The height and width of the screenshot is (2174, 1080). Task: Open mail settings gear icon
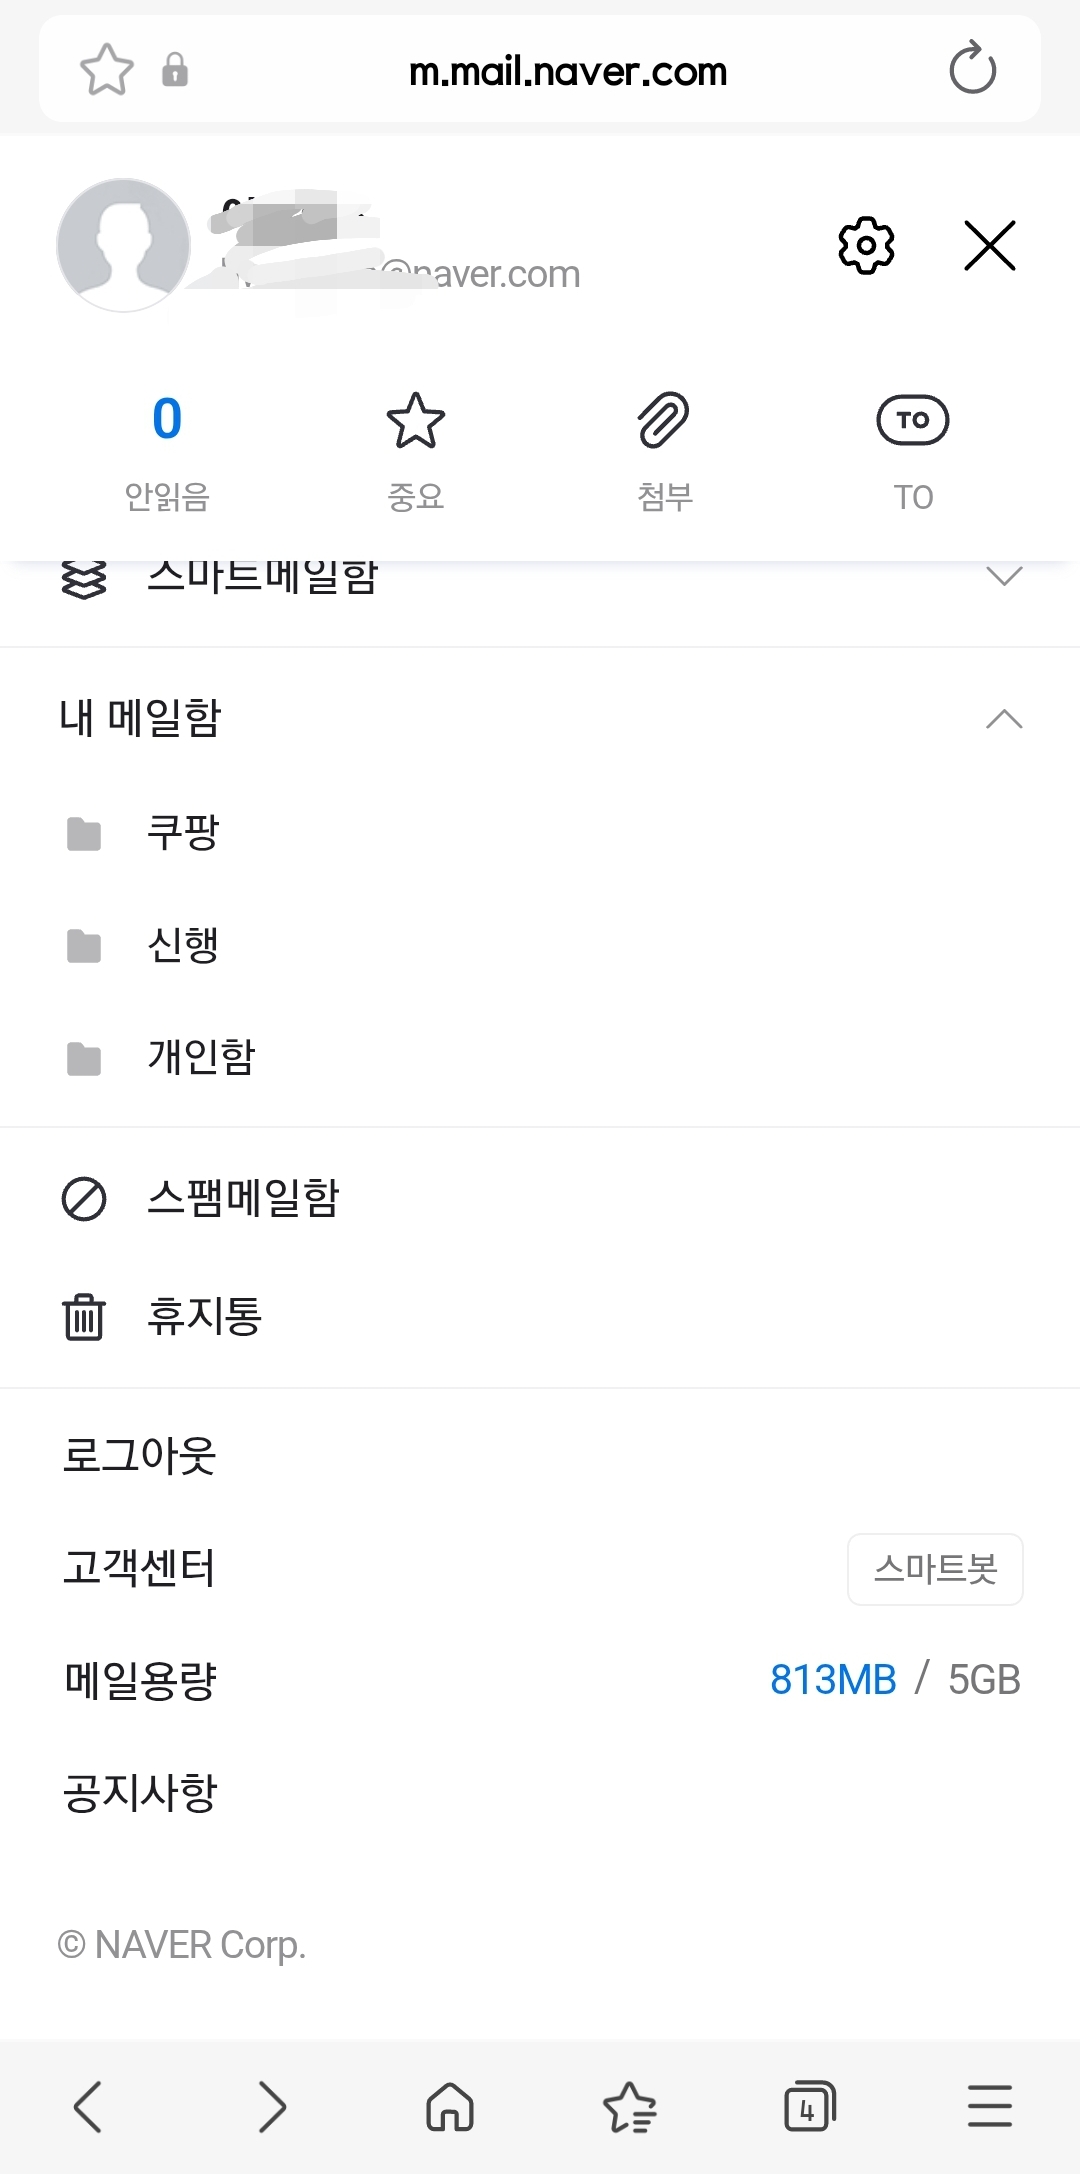tap(866, 245)
